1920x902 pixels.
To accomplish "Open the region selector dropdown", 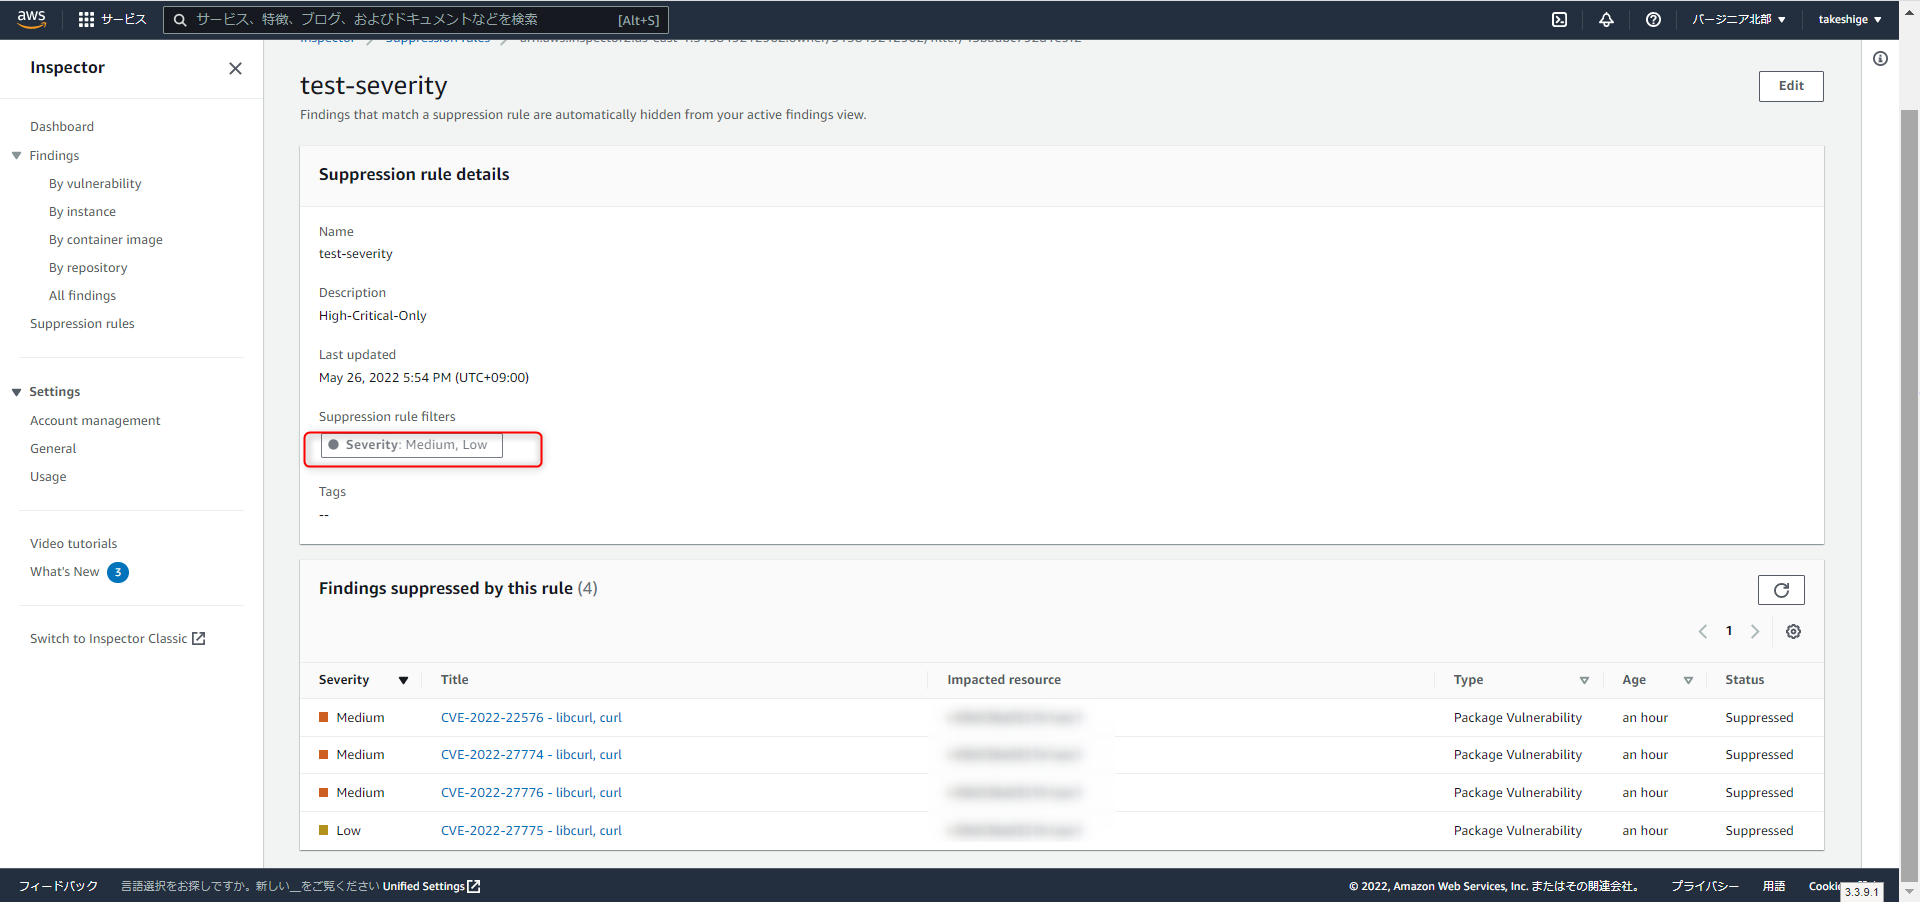I will pyautogui.click(x=1738, y=19).
